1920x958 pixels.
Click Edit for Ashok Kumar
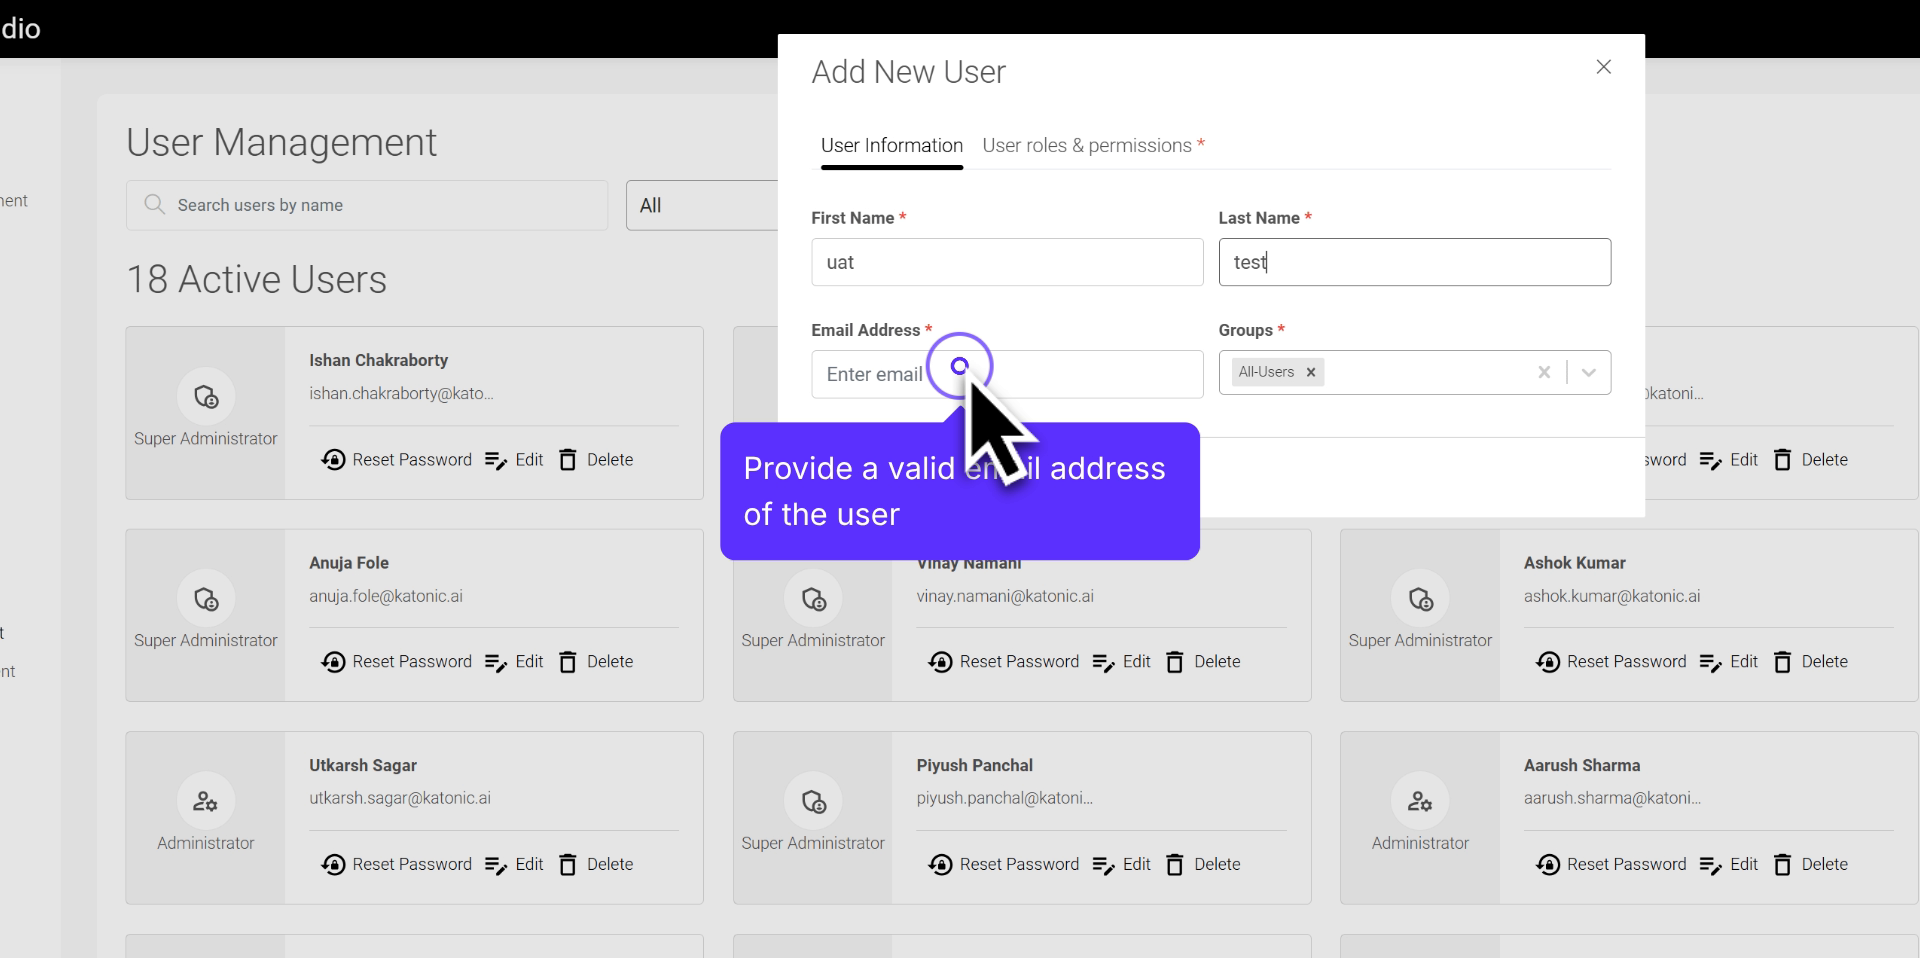[x=1729, y=662]
